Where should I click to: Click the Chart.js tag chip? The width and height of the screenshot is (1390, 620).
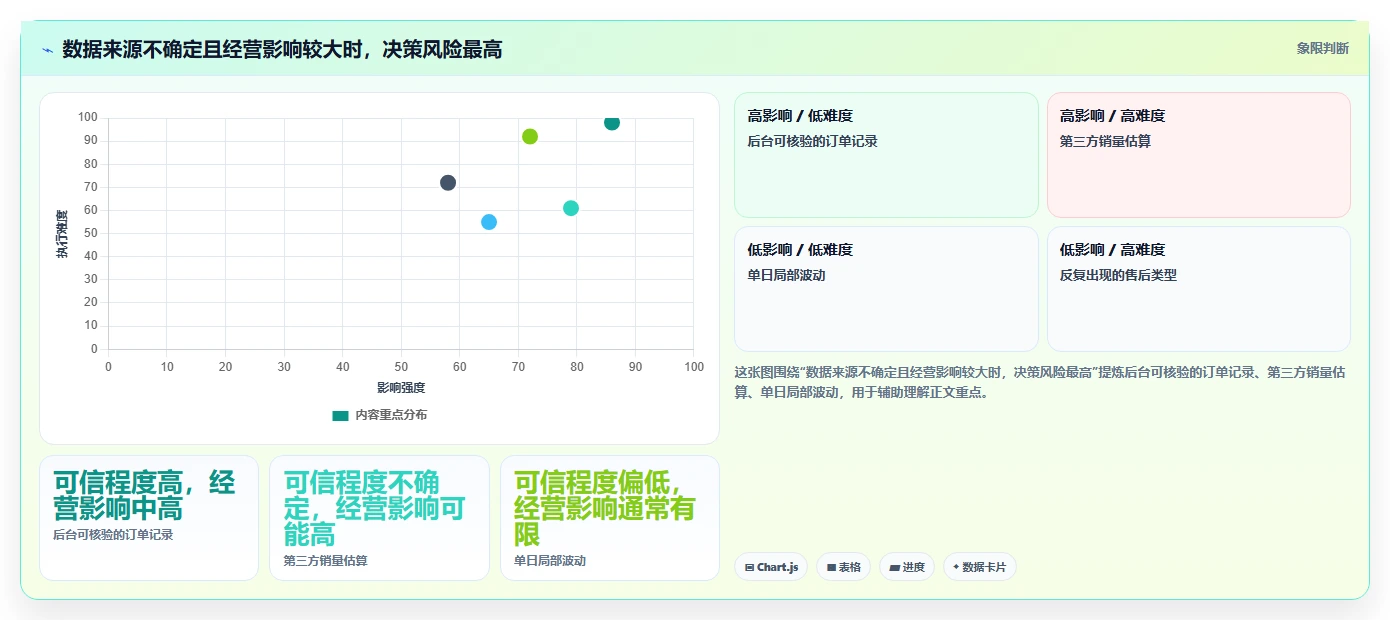(x=771, y=567)
